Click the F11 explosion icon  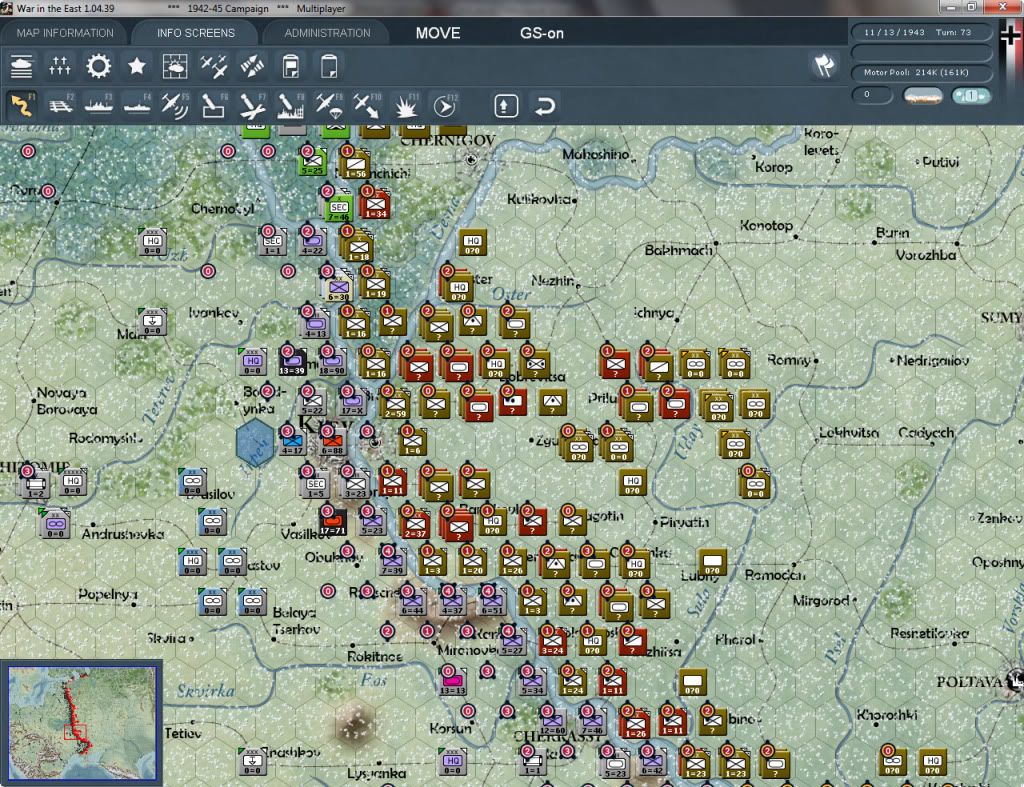click(x=406, y=105)
